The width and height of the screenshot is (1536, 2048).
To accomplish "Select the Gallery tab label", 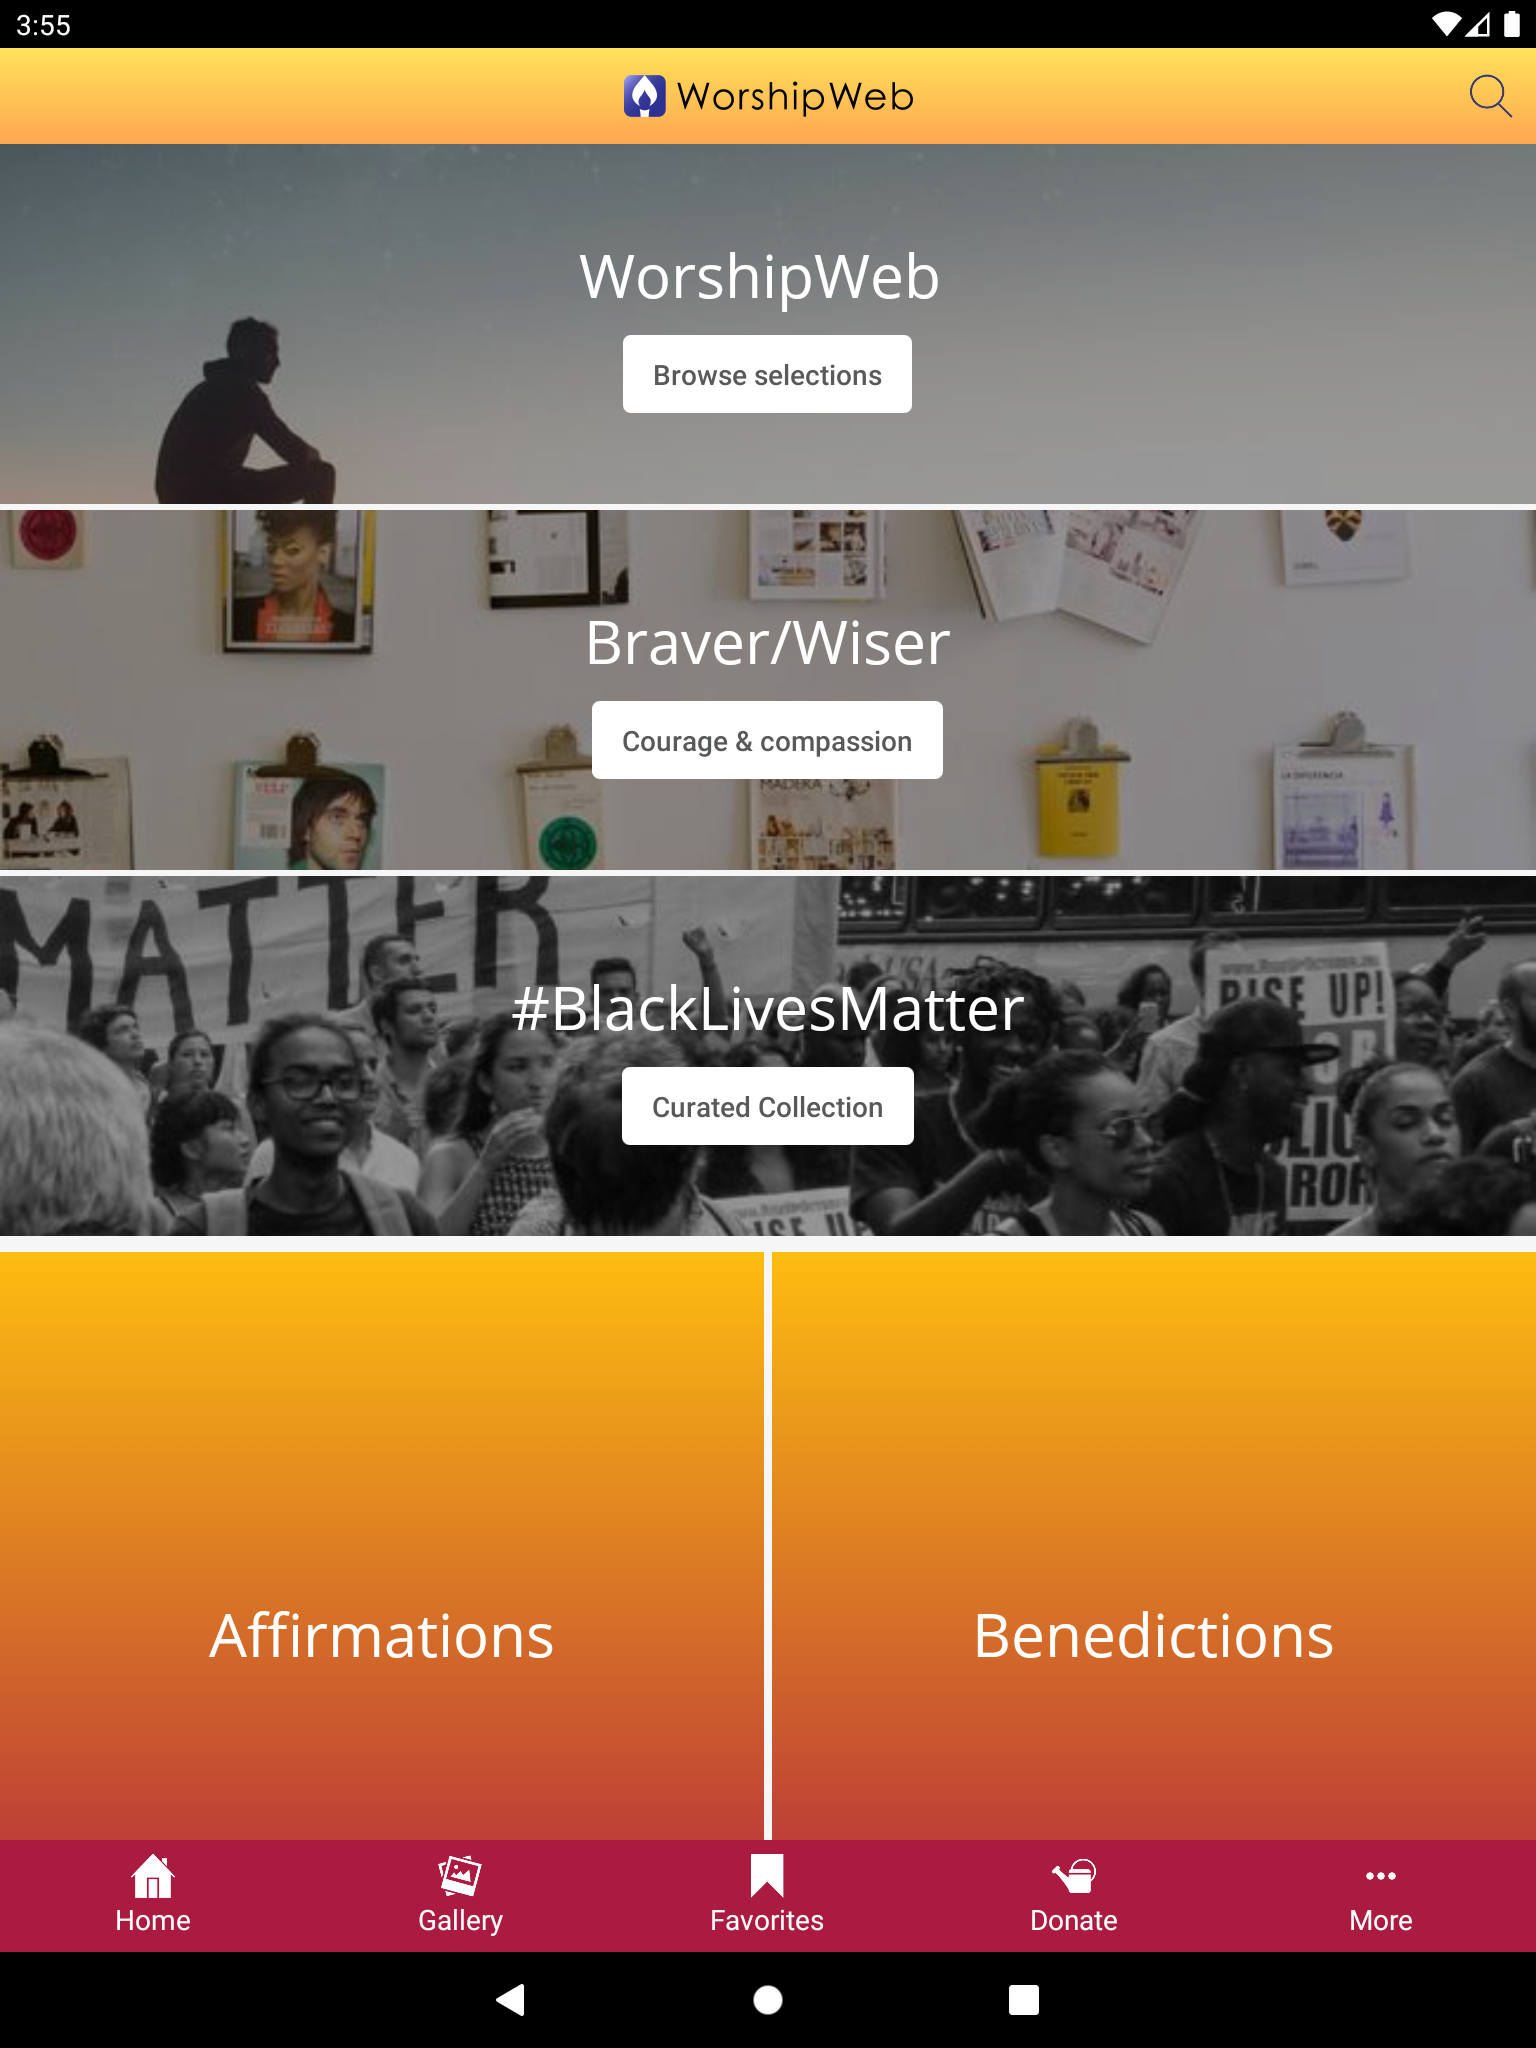I will (x=460, y=1920).
